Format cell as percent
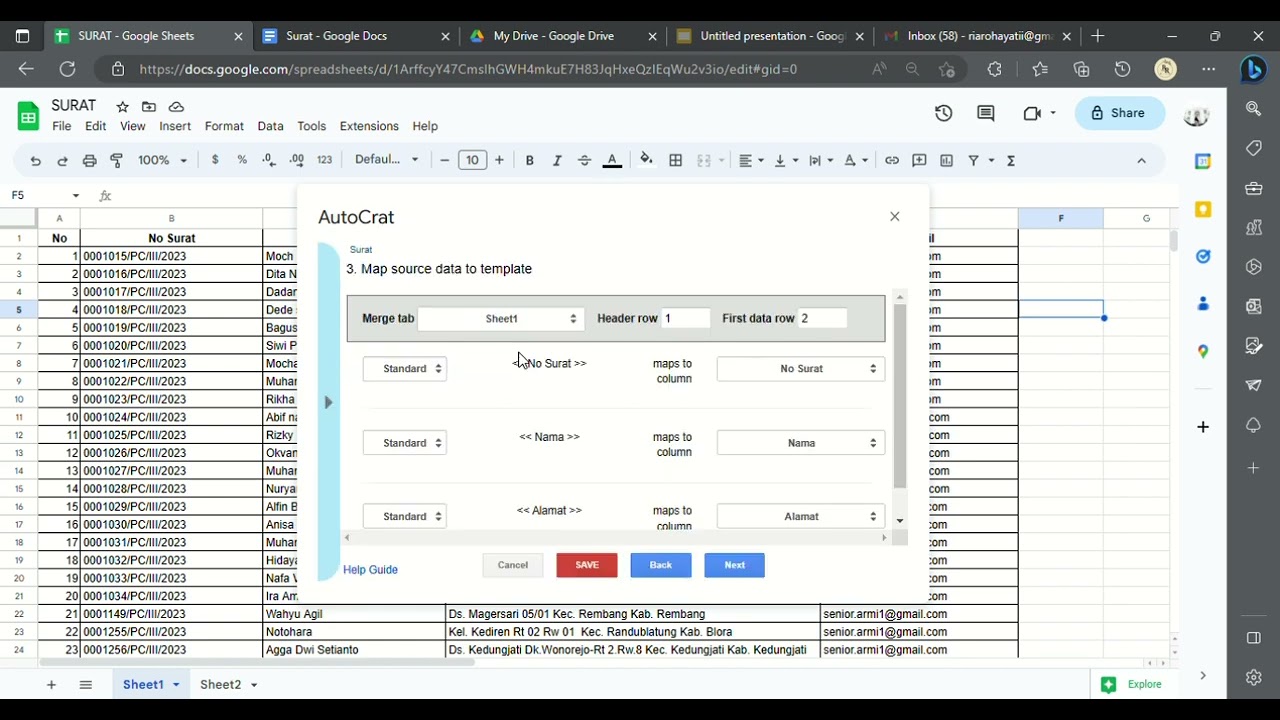This screenshot has width=1280, height=720. tap(242, 160)
